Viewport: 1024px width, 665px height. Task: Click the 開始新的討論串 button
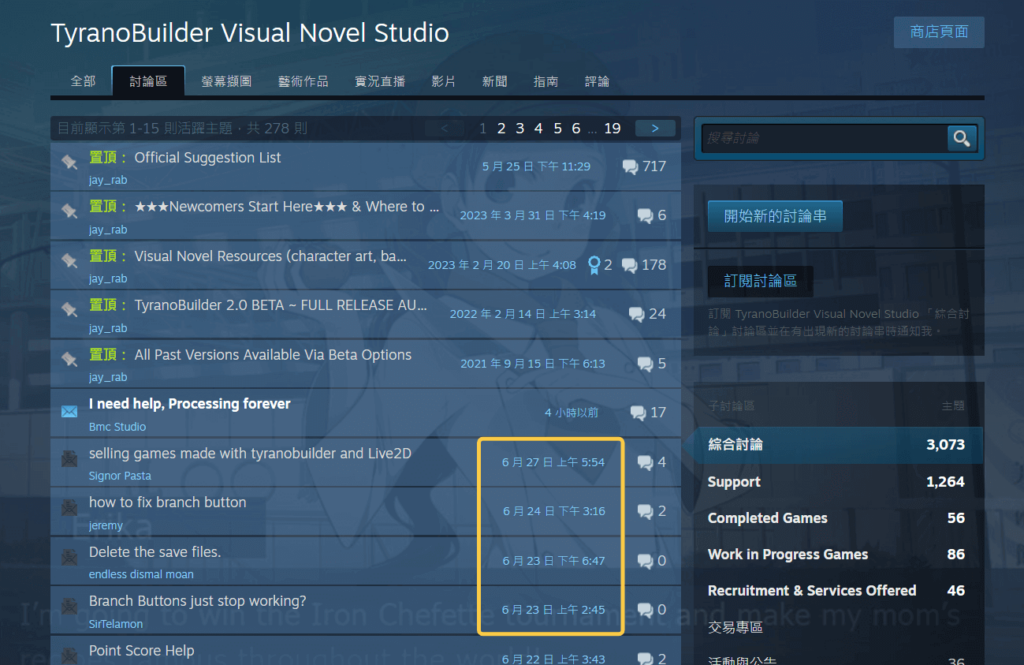(x=775, y=216)
